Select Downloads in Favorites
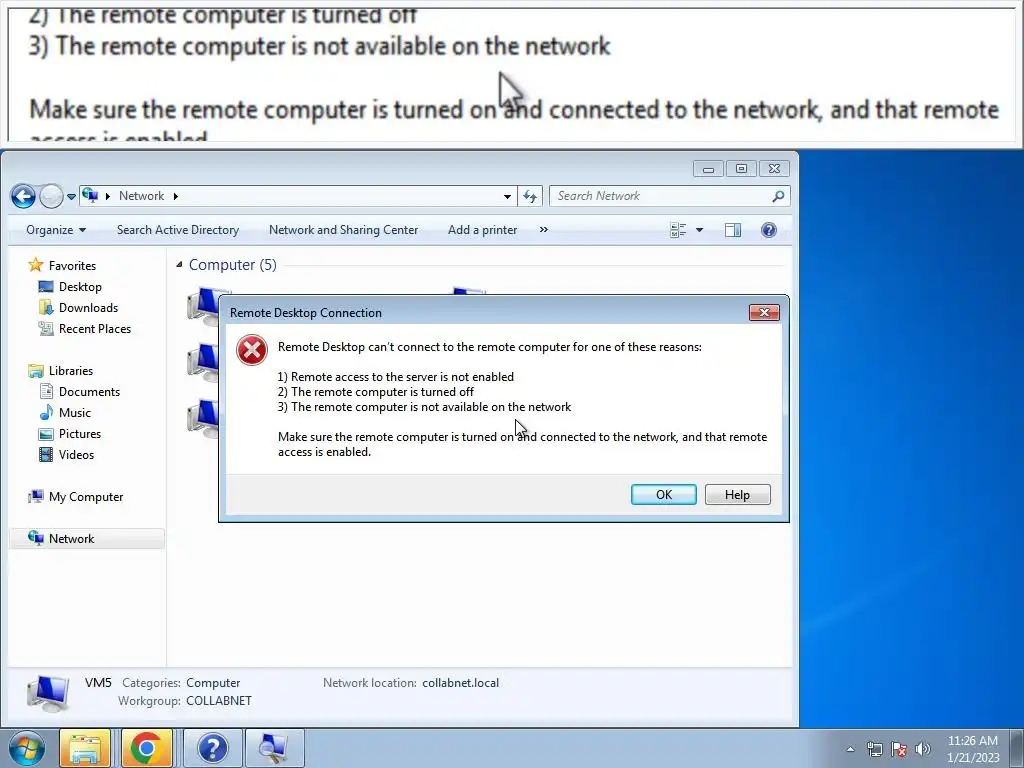 click(88, 308)
